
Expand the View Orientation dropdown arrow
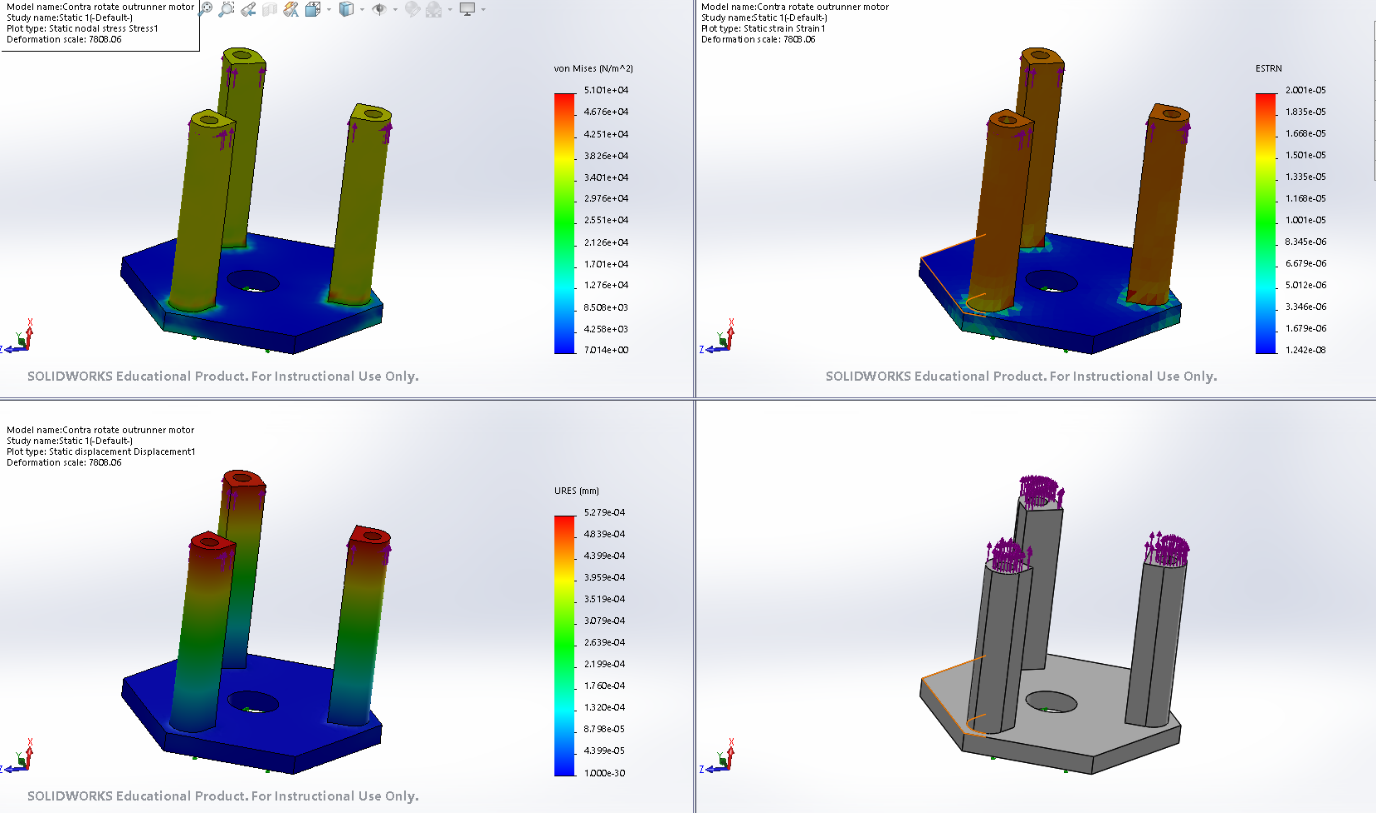pos(327,10)
